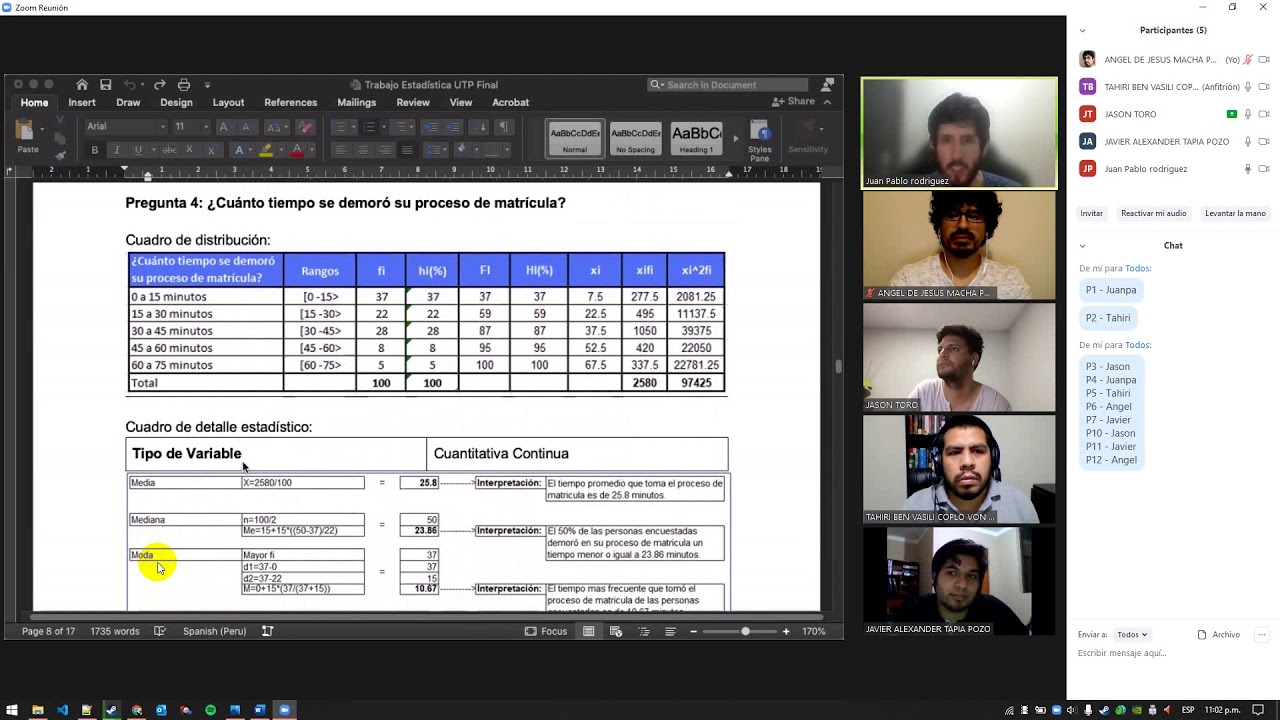Click Levantar la mano button
The height and width of the screenshot is (720, 1280).
tap(1235, 213)
